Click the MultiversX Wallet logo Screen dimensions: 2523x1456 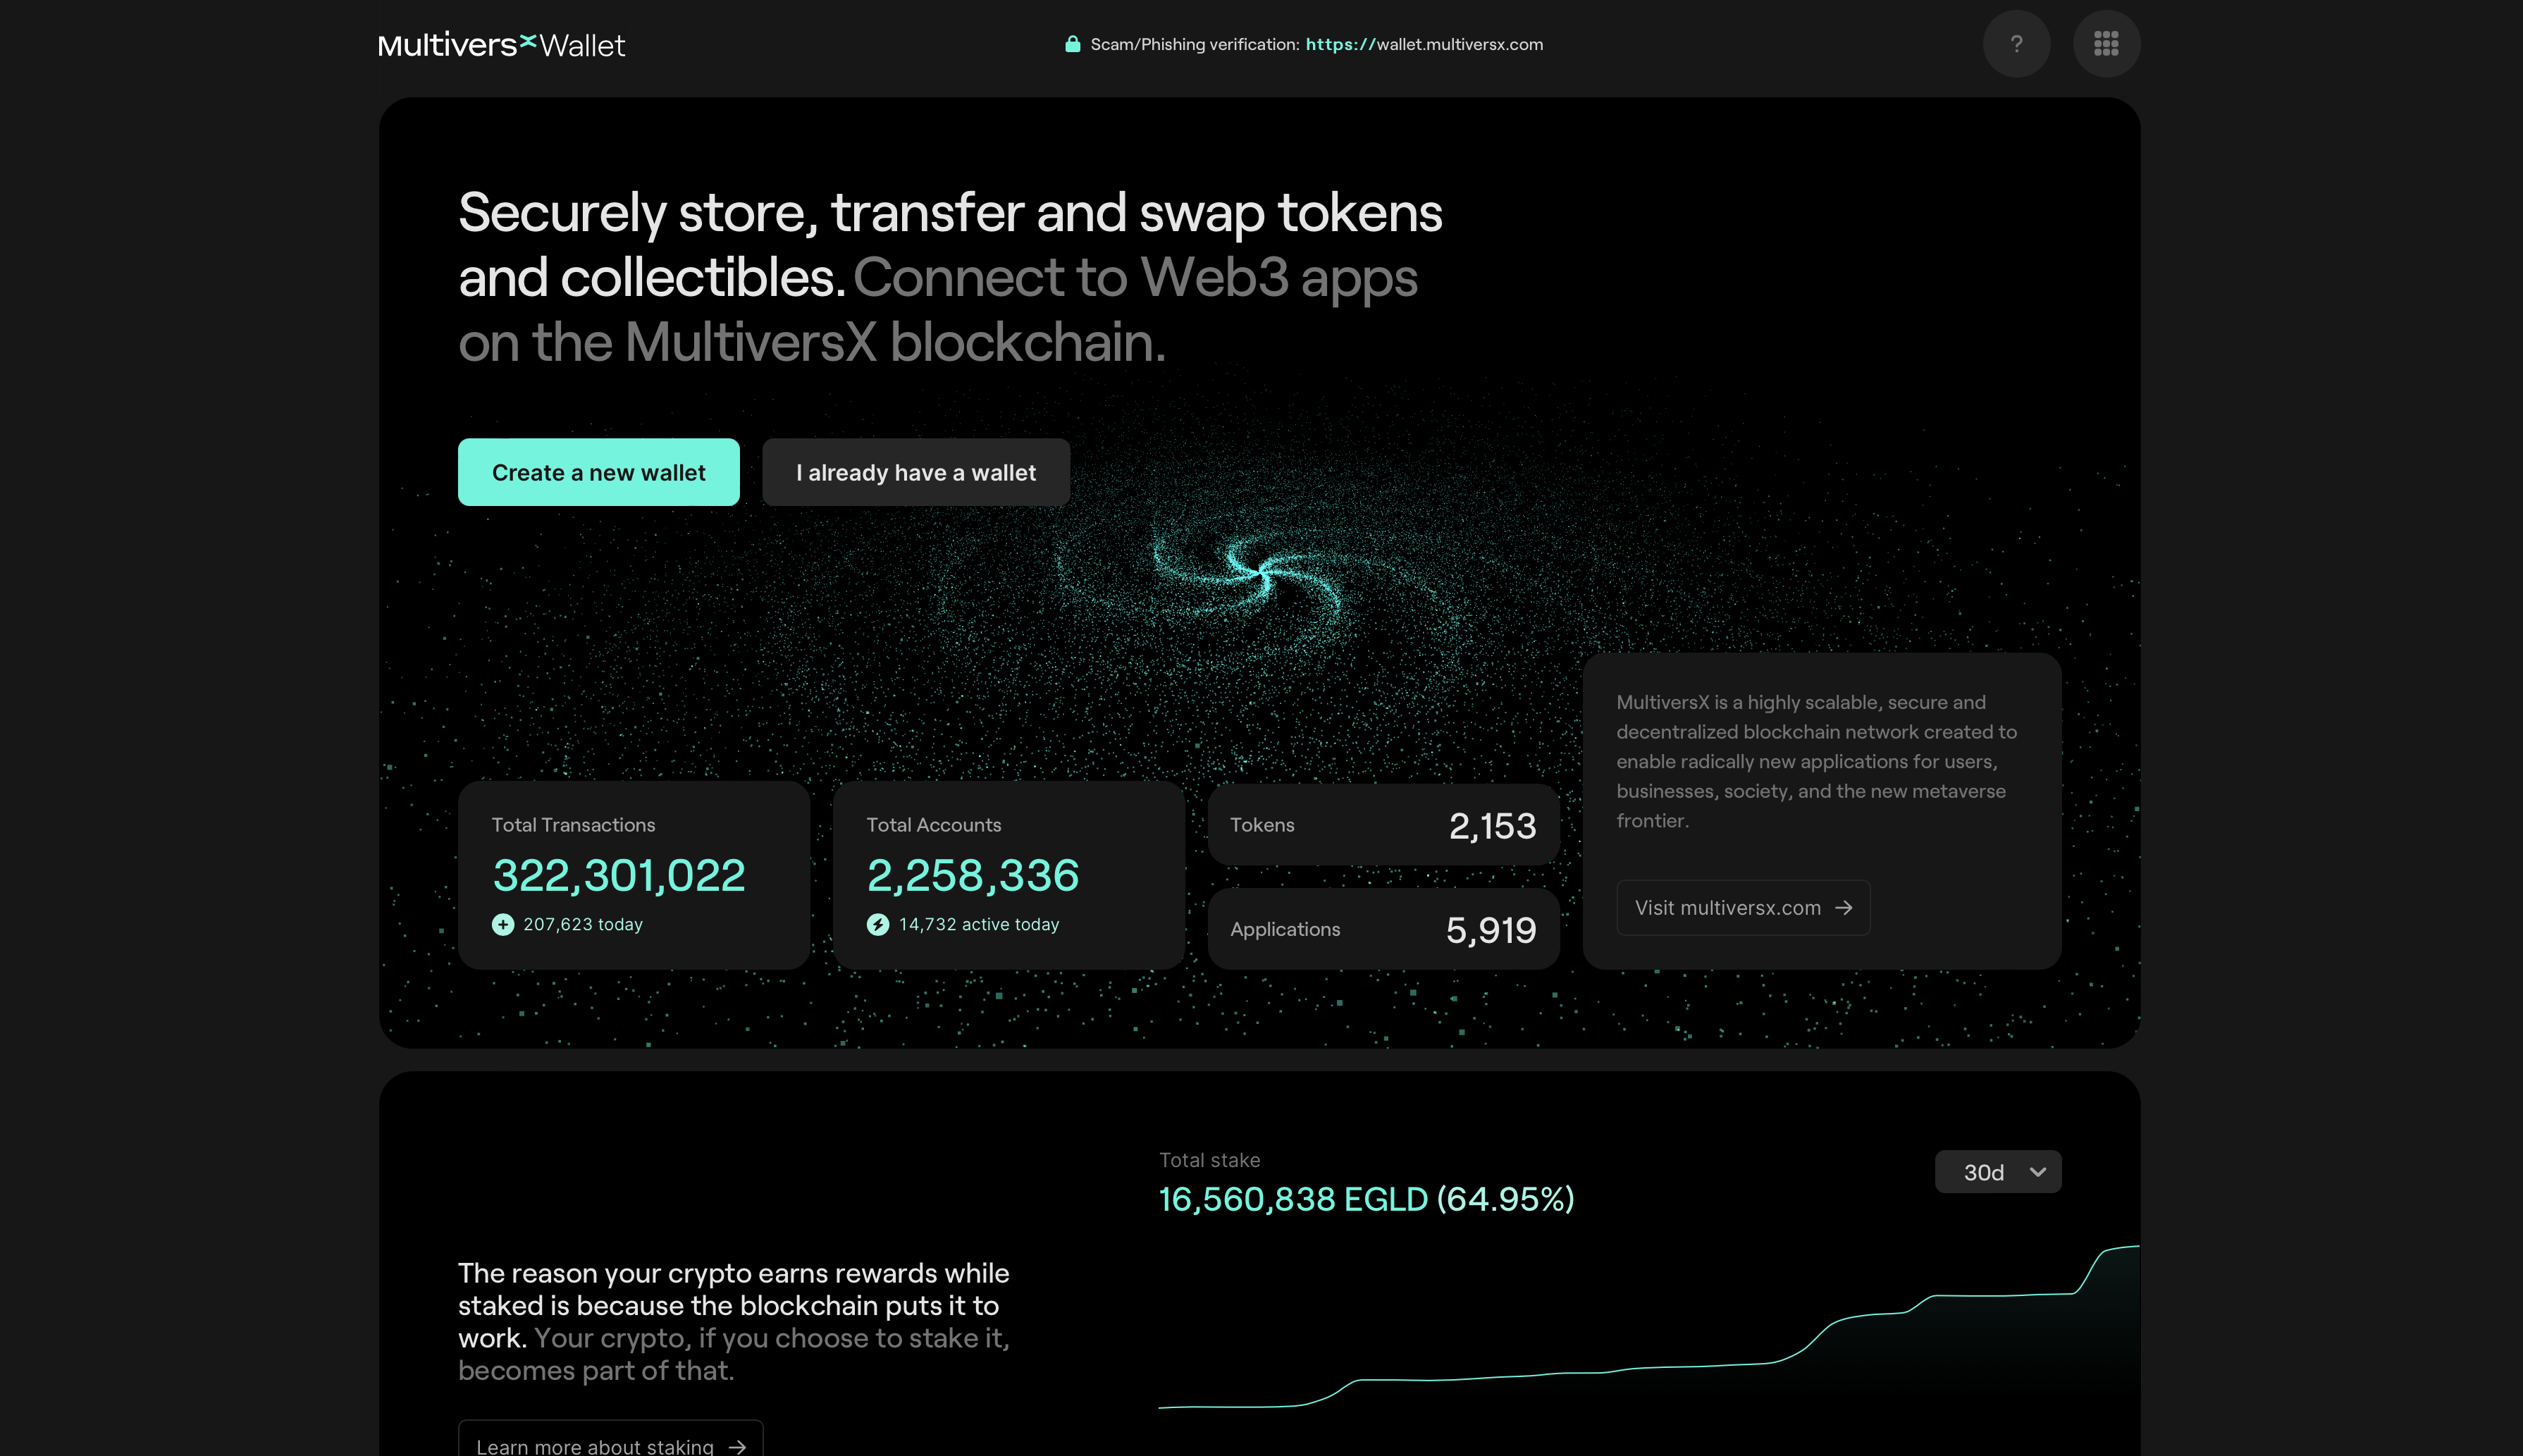501,45
